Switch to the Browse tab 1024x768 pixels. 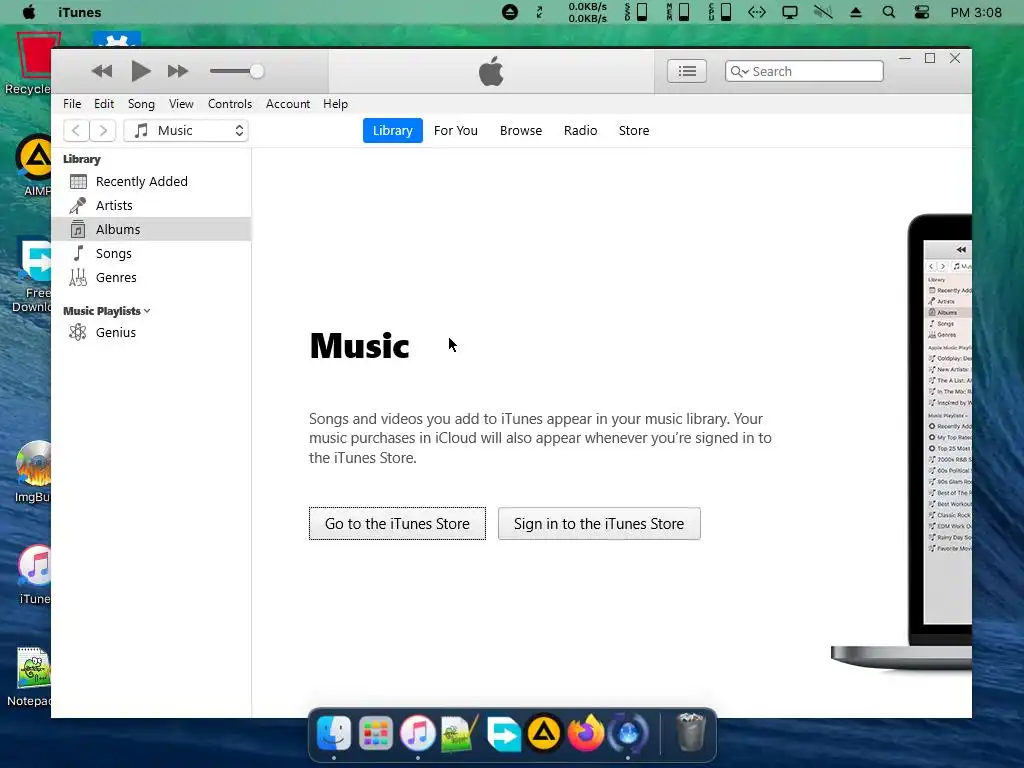click(x=520, y=131)
